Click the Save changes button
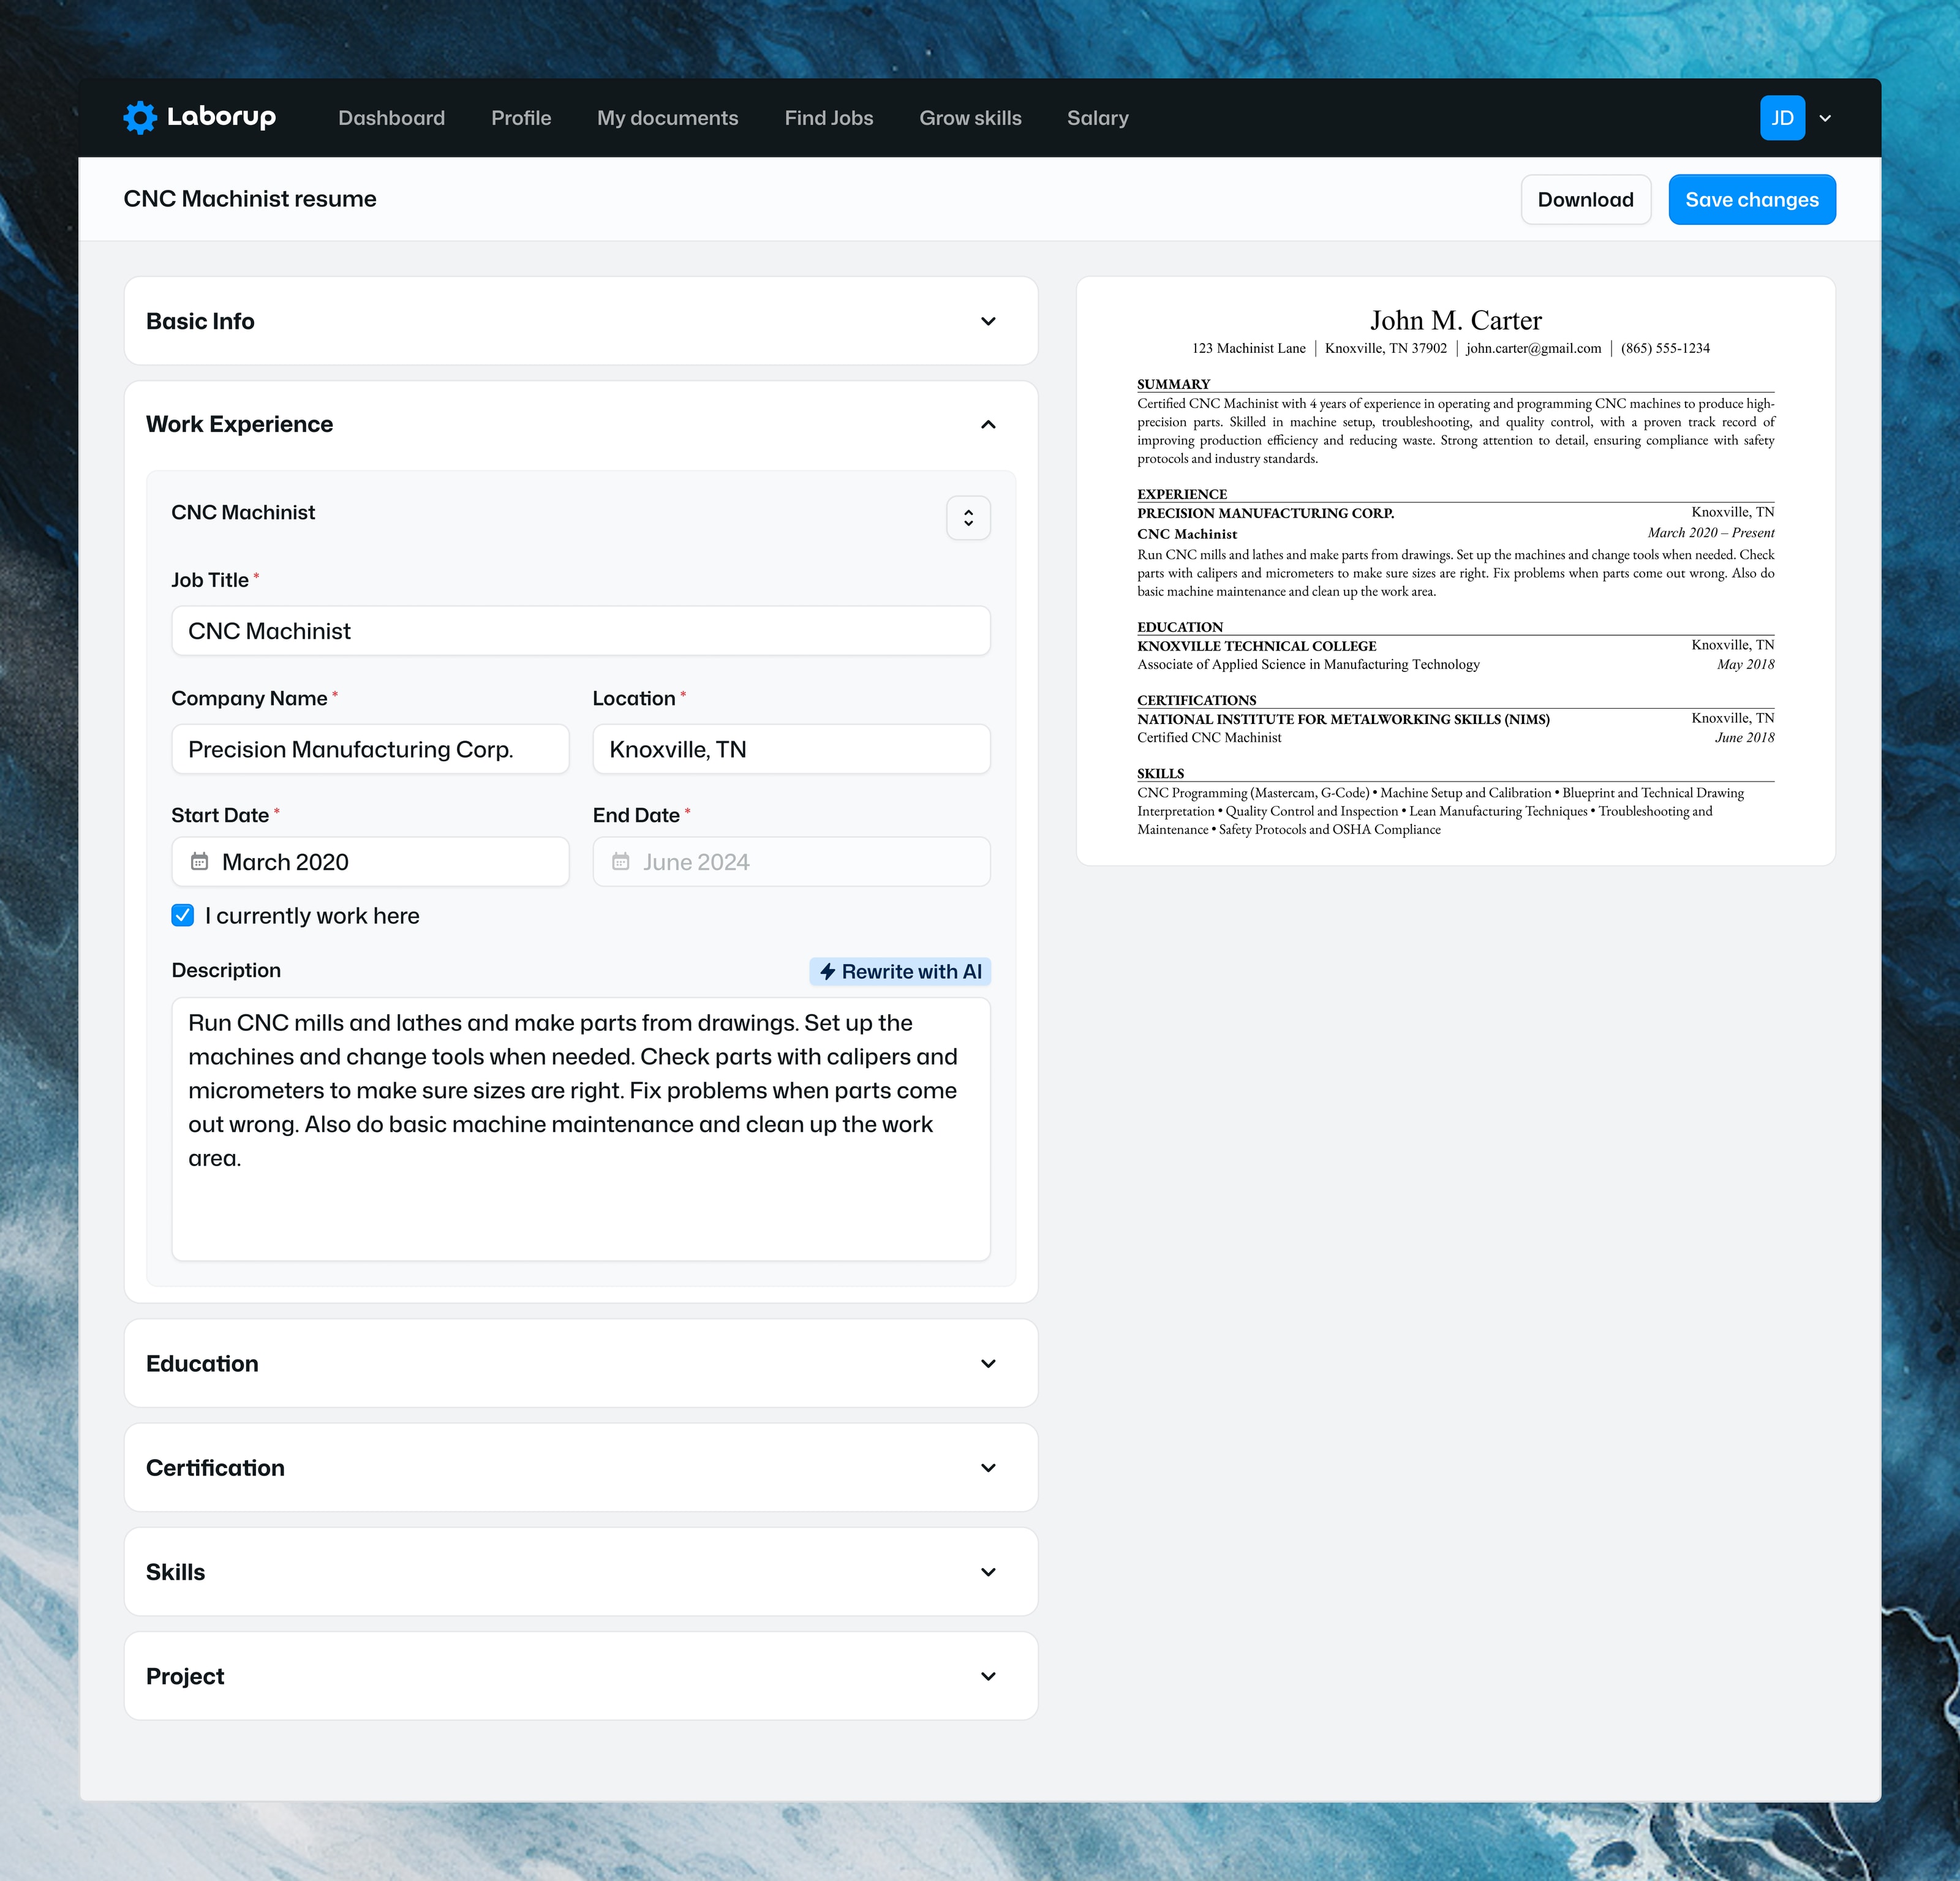This screenshot has height=1881, width=1960. click(x=1751, y=199)
